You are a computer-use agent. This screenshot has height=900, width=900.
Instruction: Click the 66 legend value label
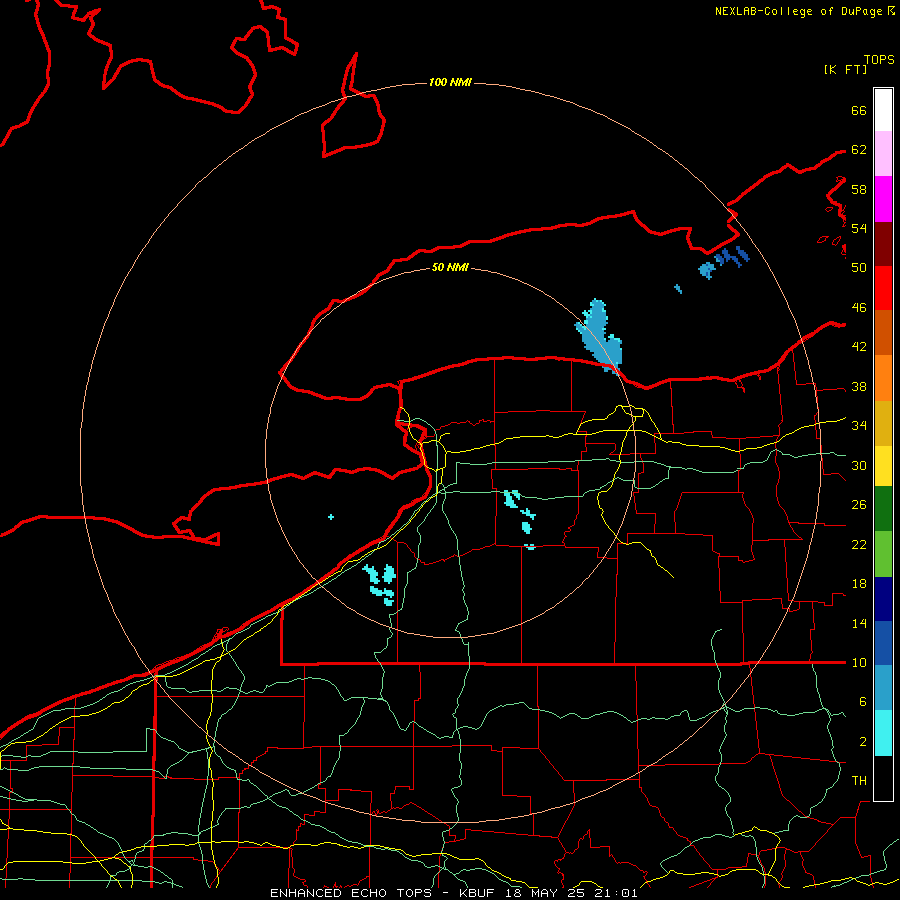(x=859, y=111)
